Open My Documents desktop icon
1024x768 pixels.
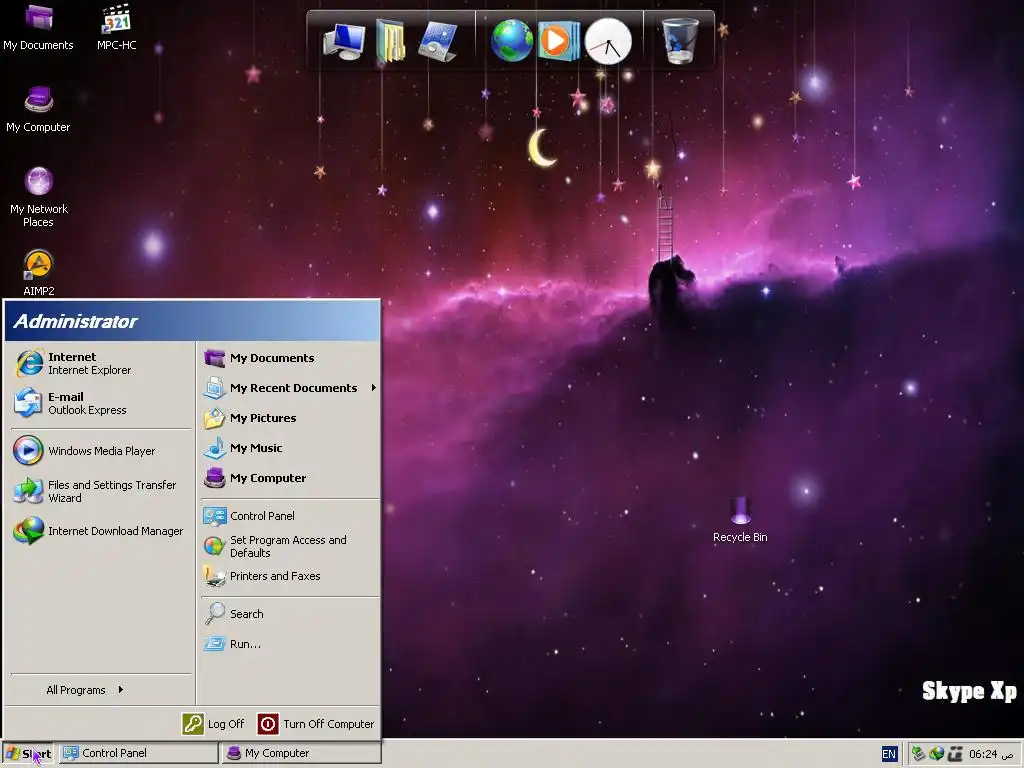click(38, 27)
